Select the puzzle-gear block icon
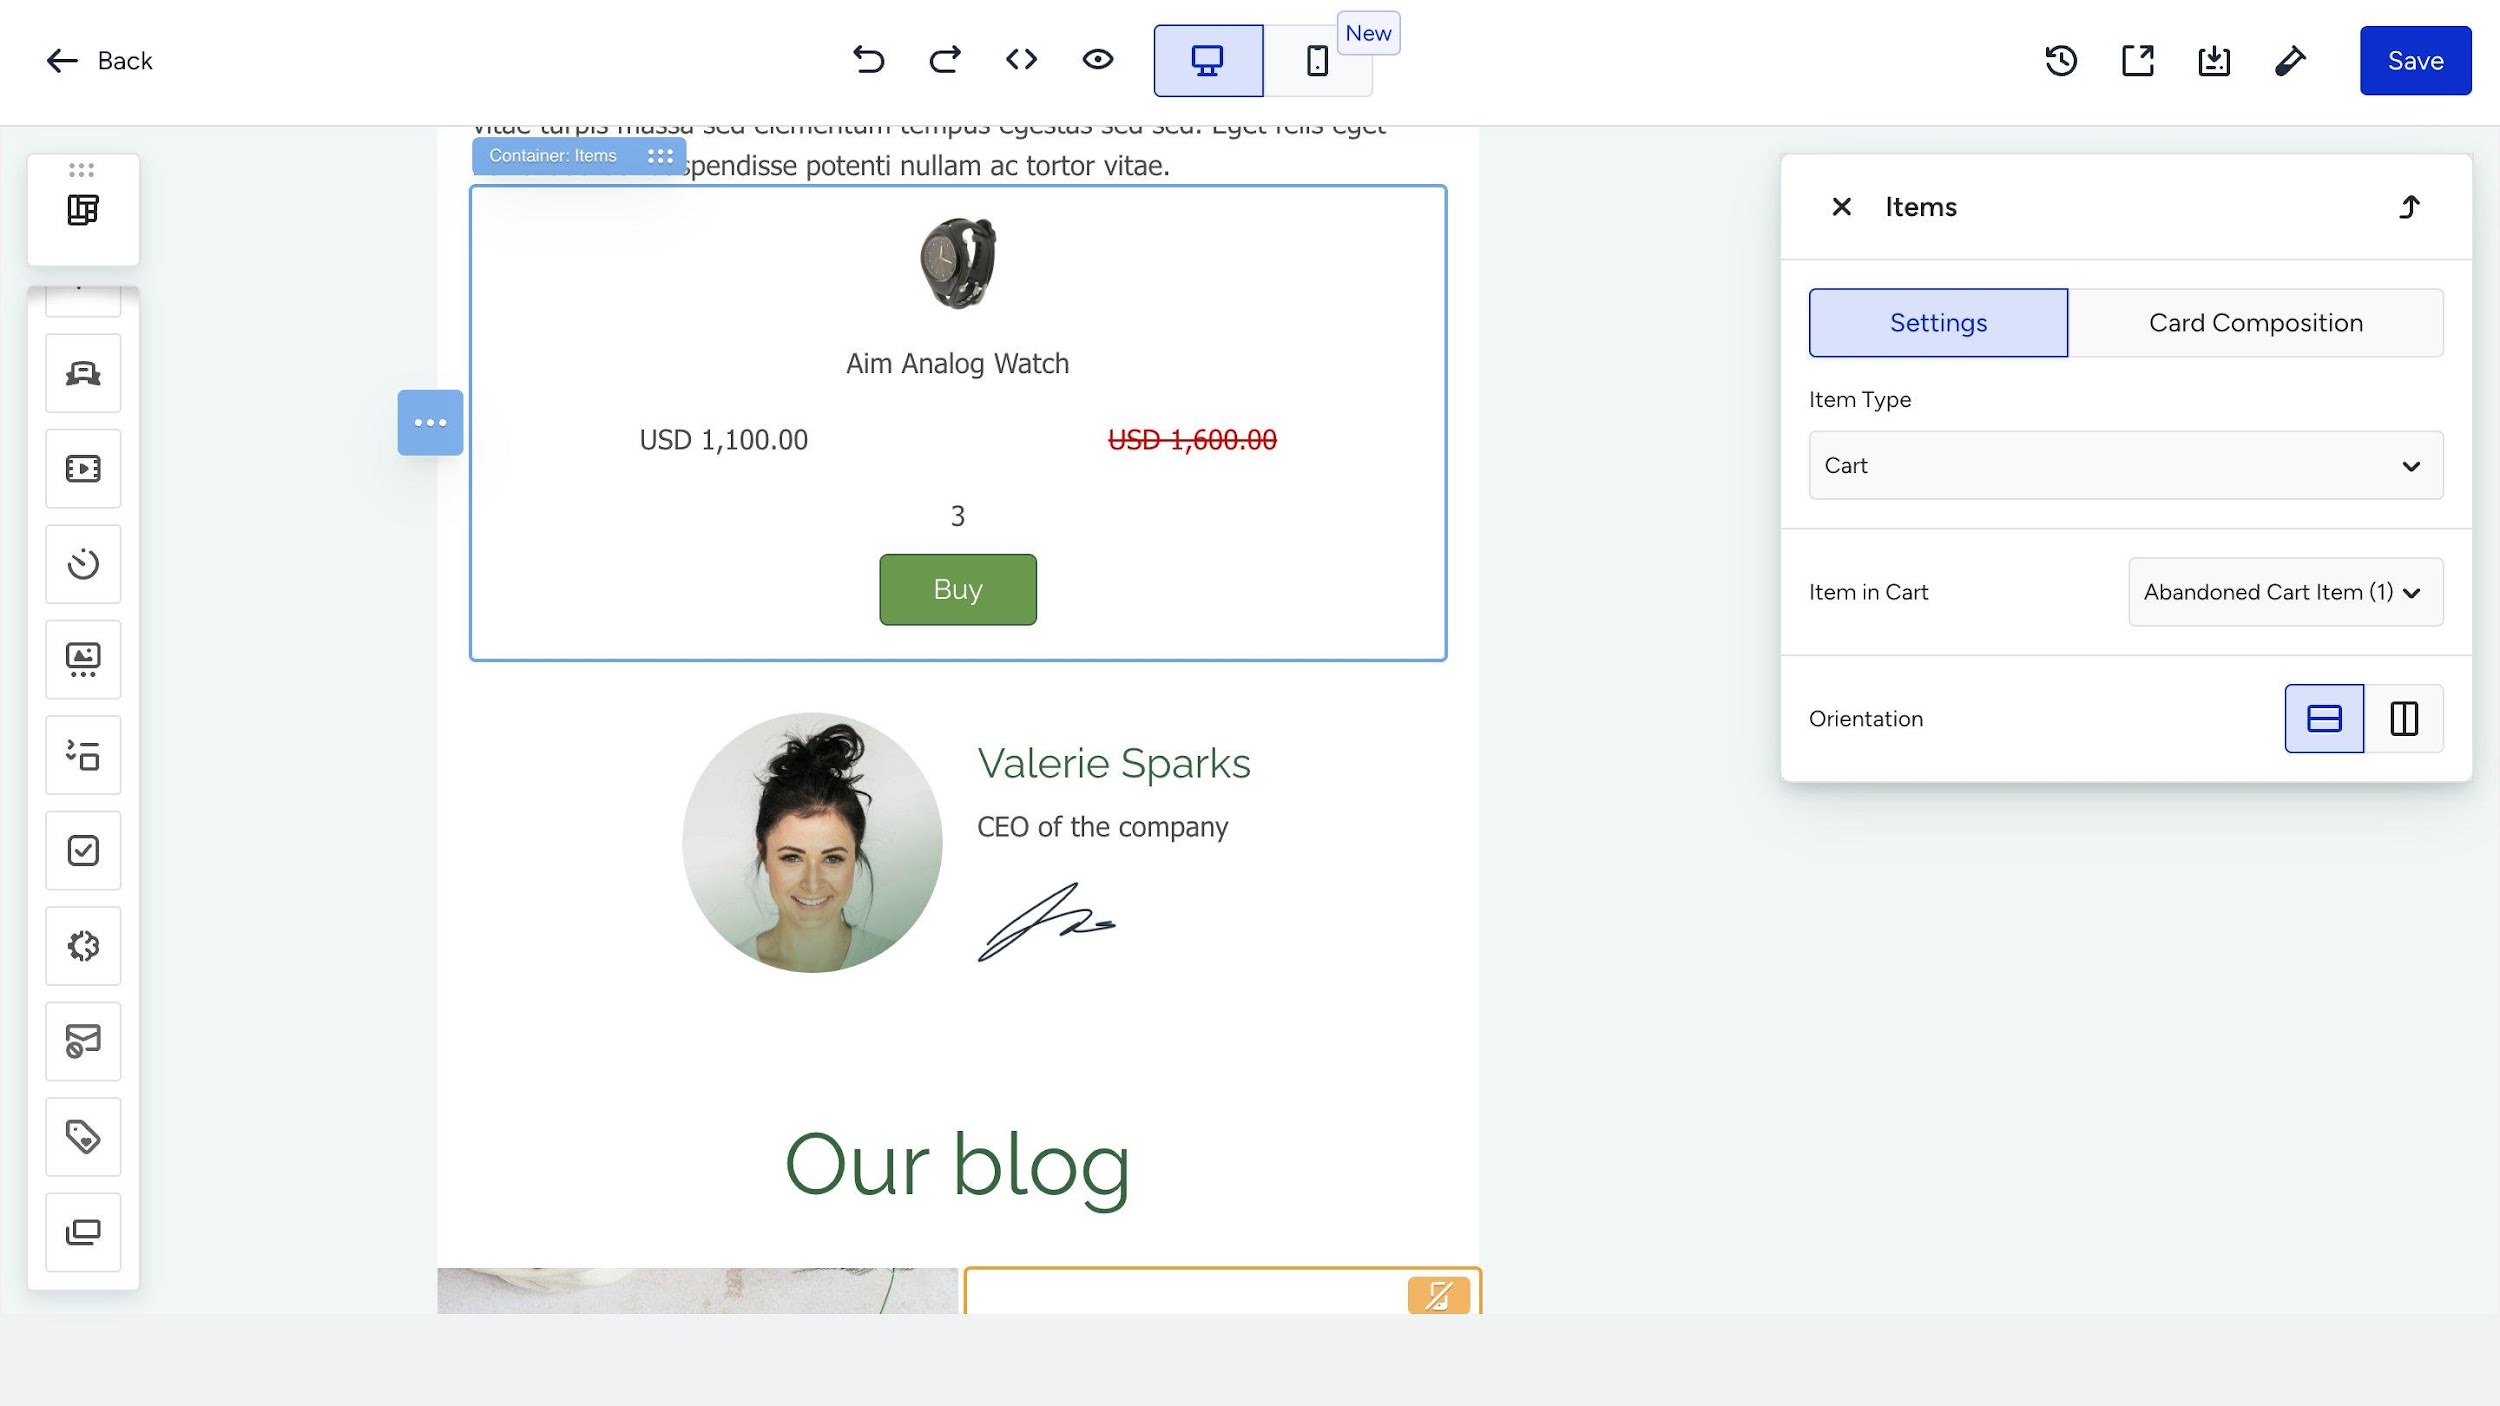 click(x=83, y=946)
